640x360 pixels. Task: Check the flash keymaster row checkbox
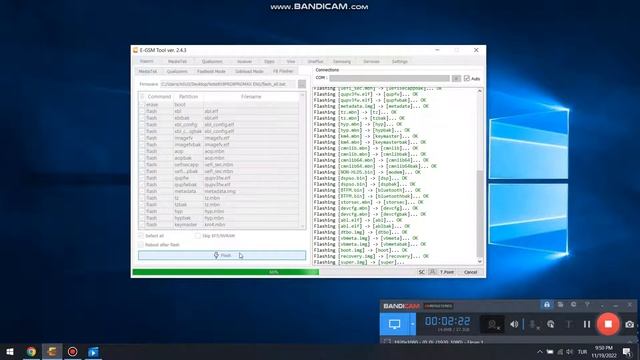[x=142, y=224]
